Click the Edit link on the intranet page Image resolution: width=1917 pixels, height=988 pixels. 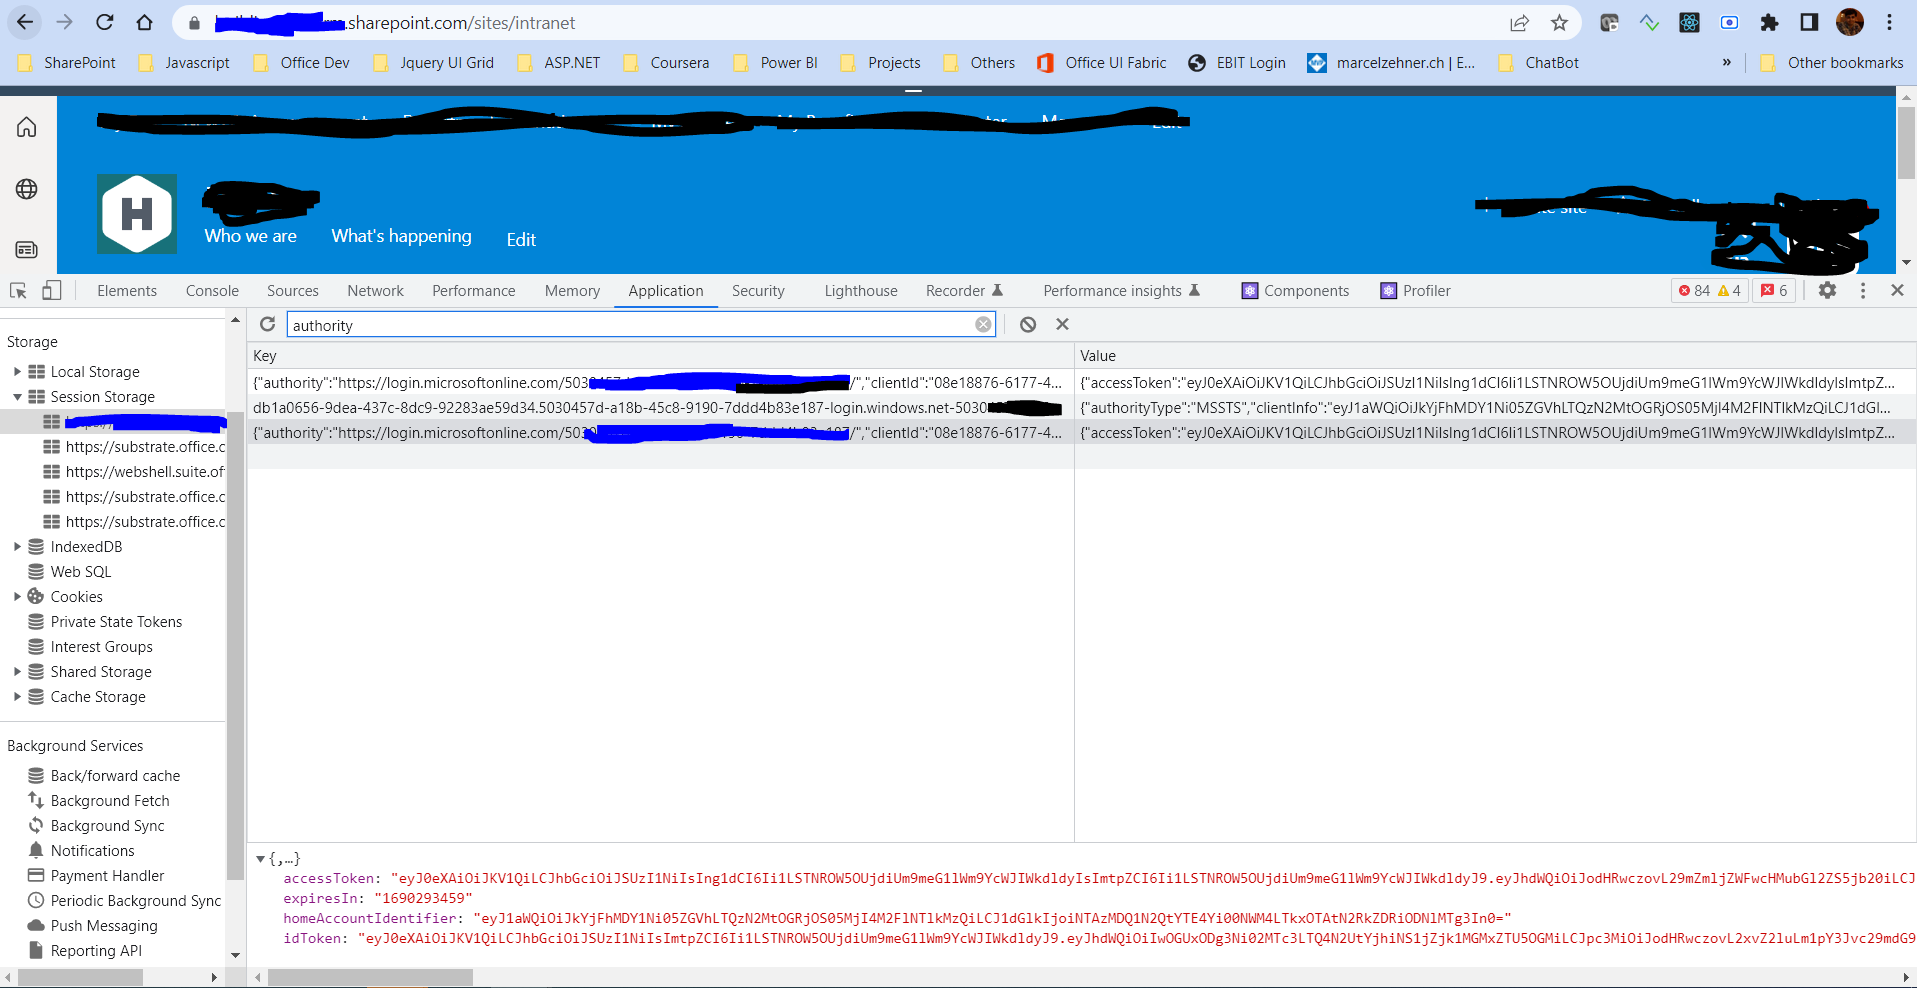pyautogui.click(x=520, y=238)
